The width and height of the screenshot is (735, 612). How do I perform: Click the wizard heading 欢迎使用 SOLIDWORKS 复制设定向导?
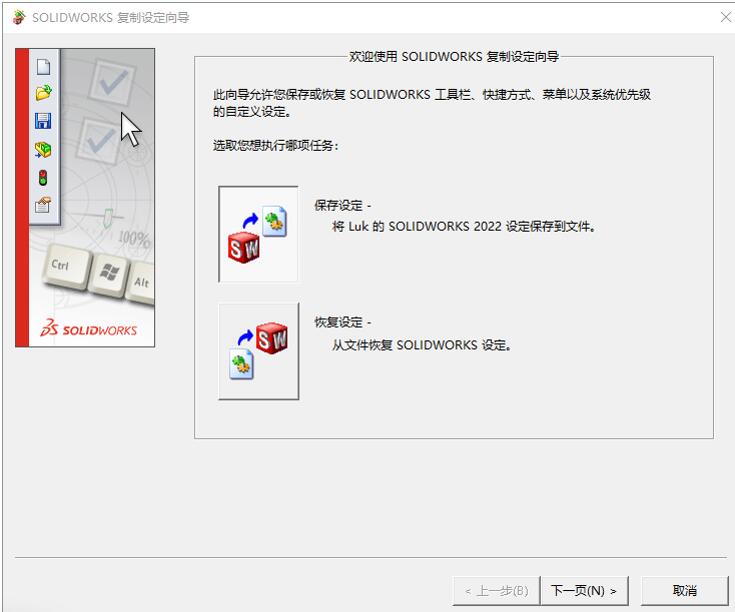(x=454, y=57)
